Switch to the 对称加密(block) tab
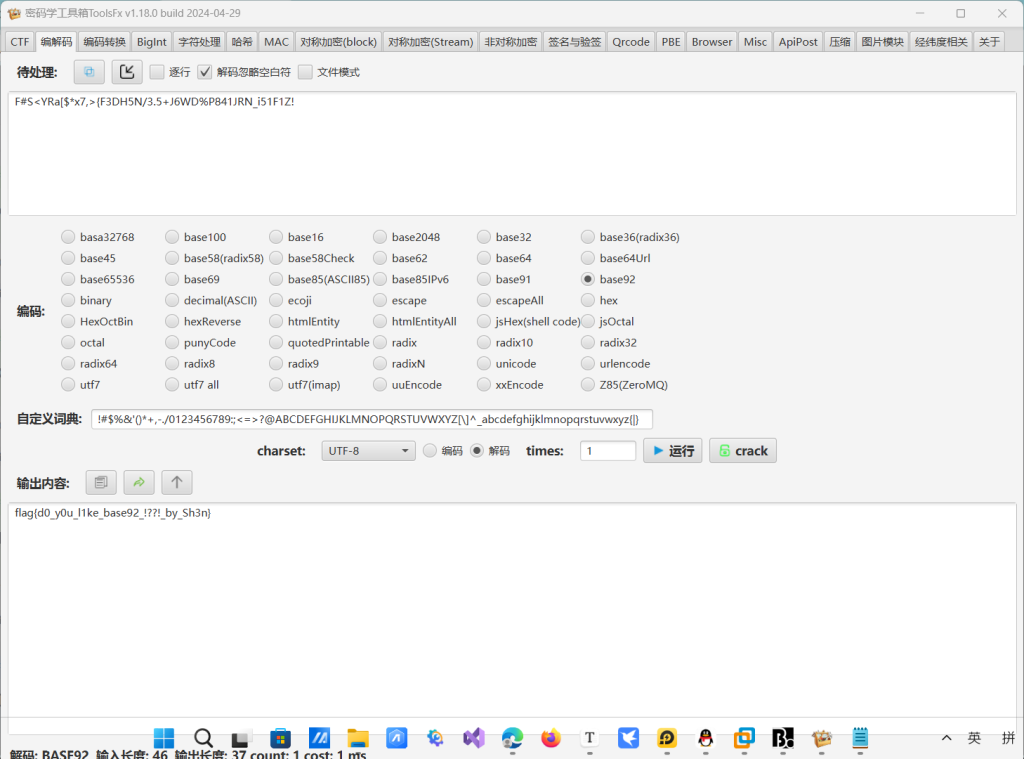The image size is (1024, 759). click(x=339, y=42)
